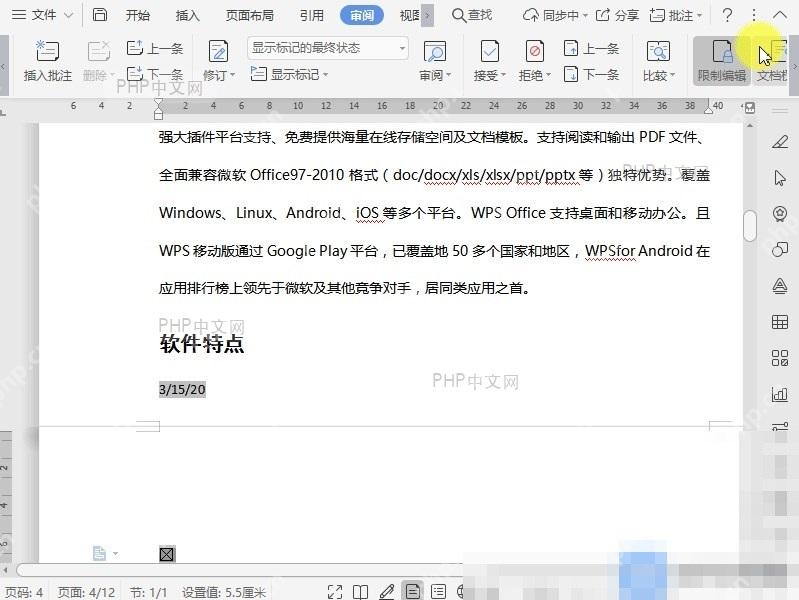Open the chart icon in right sidebar

click(780, 394)
